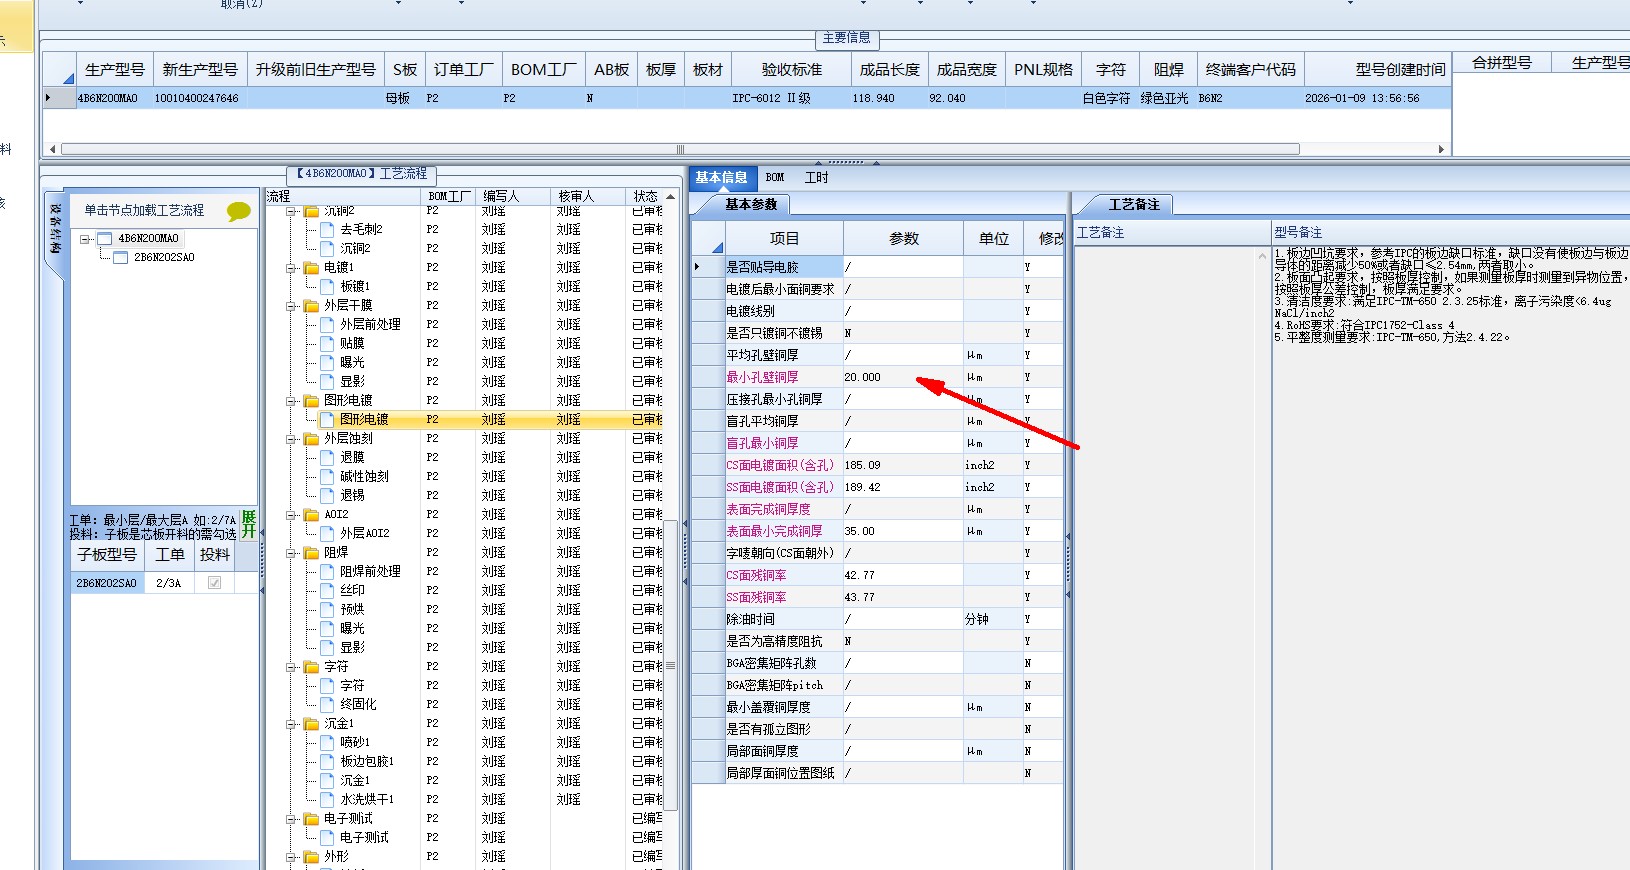The image size is (1630, 870).
Task: Select the 2B6N202SA0 sub-board table cell
Action: [108, 583]
